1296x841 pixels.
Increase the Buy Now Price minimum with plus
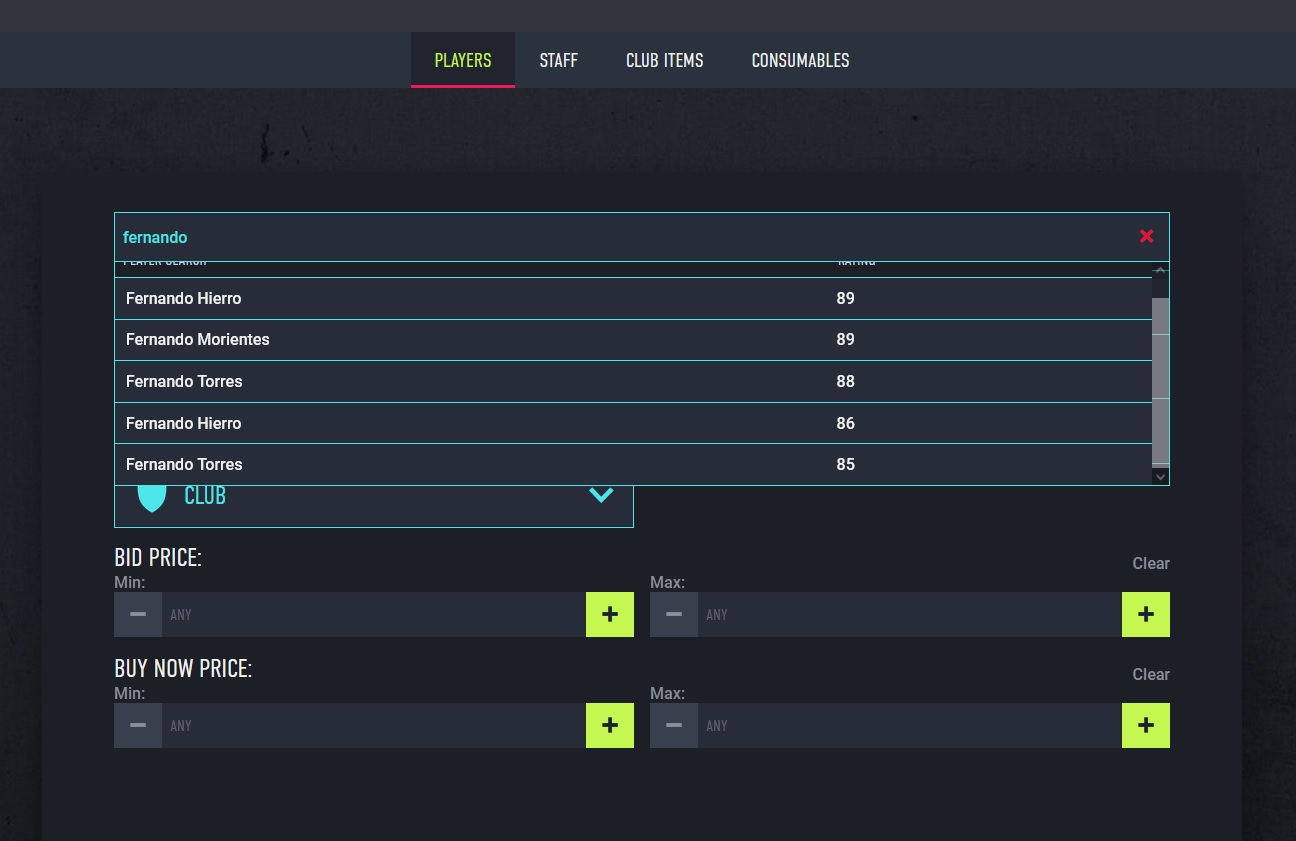610,725
